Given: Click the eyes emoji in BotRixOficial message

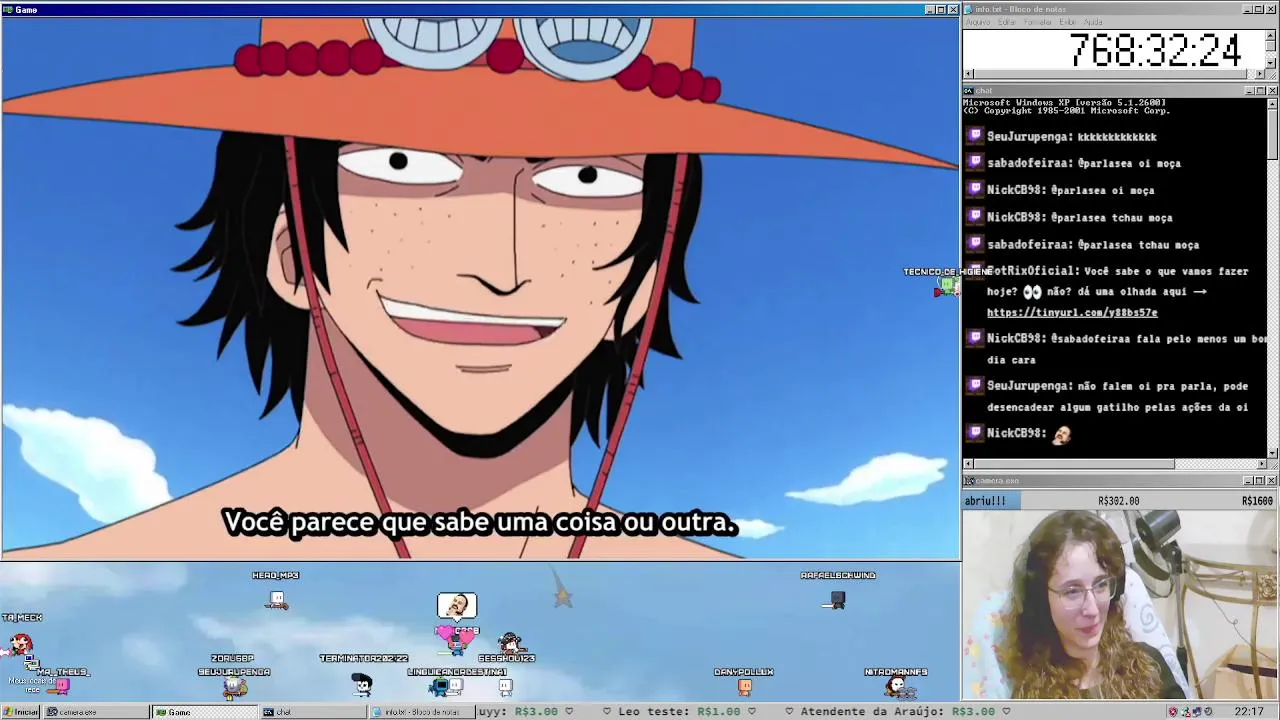Looking at the screenshot, I should tap(1032, 292).
